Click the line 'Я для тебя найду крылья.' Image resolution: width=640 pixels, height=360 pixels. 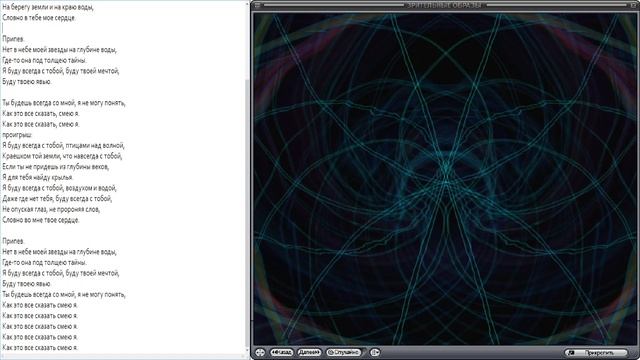[38, 177]
